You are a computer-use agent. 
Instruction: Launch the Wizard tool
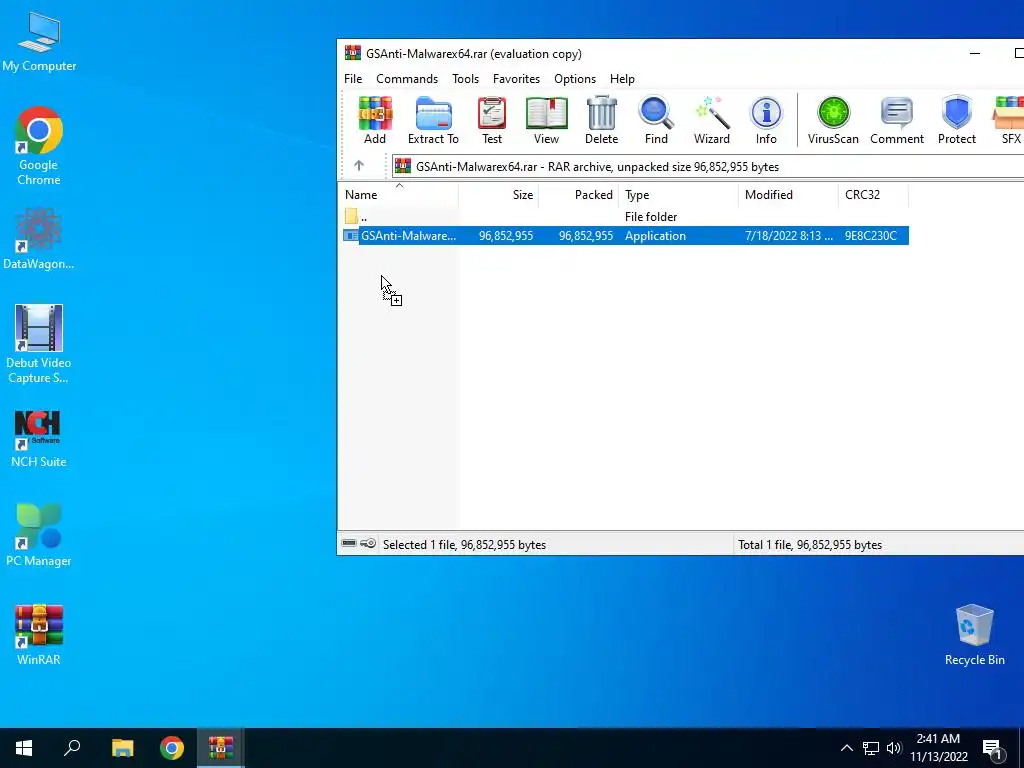click(x=712, y=120)
